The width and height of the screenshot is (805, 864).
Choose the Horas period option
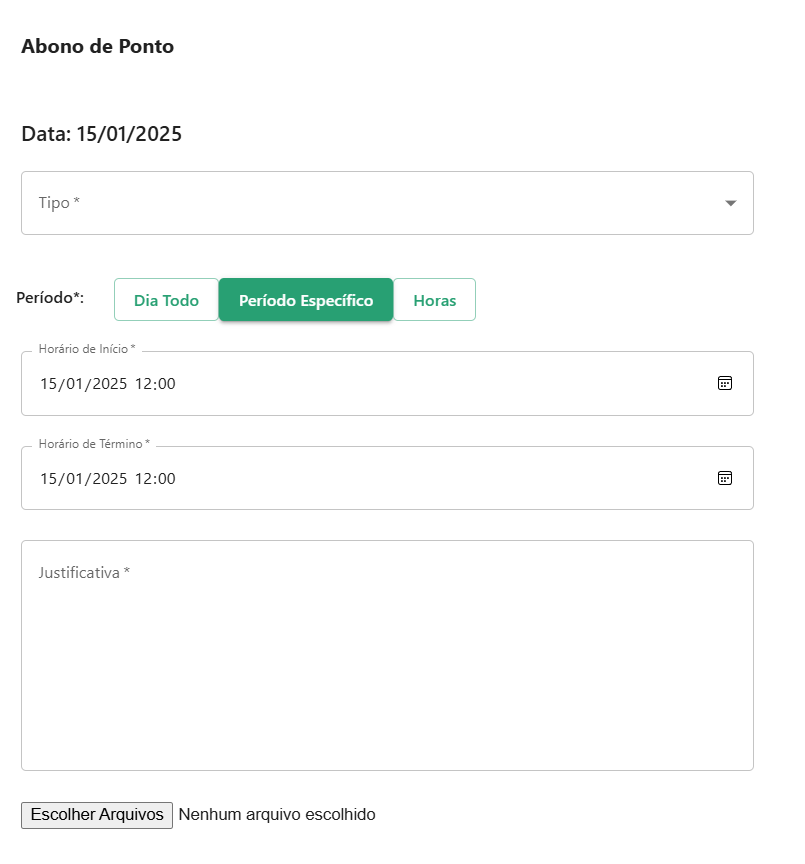tap(435, 300)
